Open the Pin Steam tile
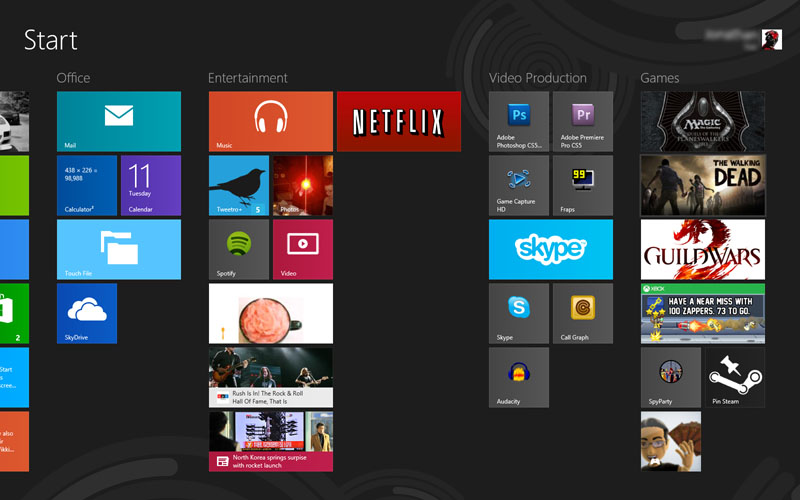Image resolution: width=800 pixels, height=500 pixels. 735,377
